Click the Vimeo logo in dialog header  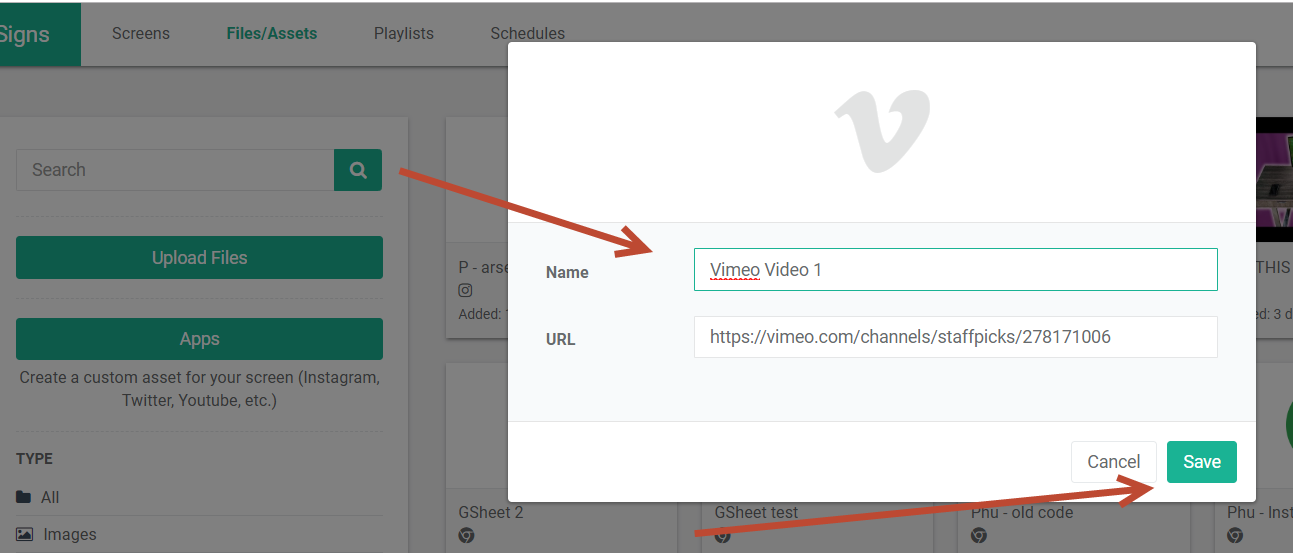[882, 130]
